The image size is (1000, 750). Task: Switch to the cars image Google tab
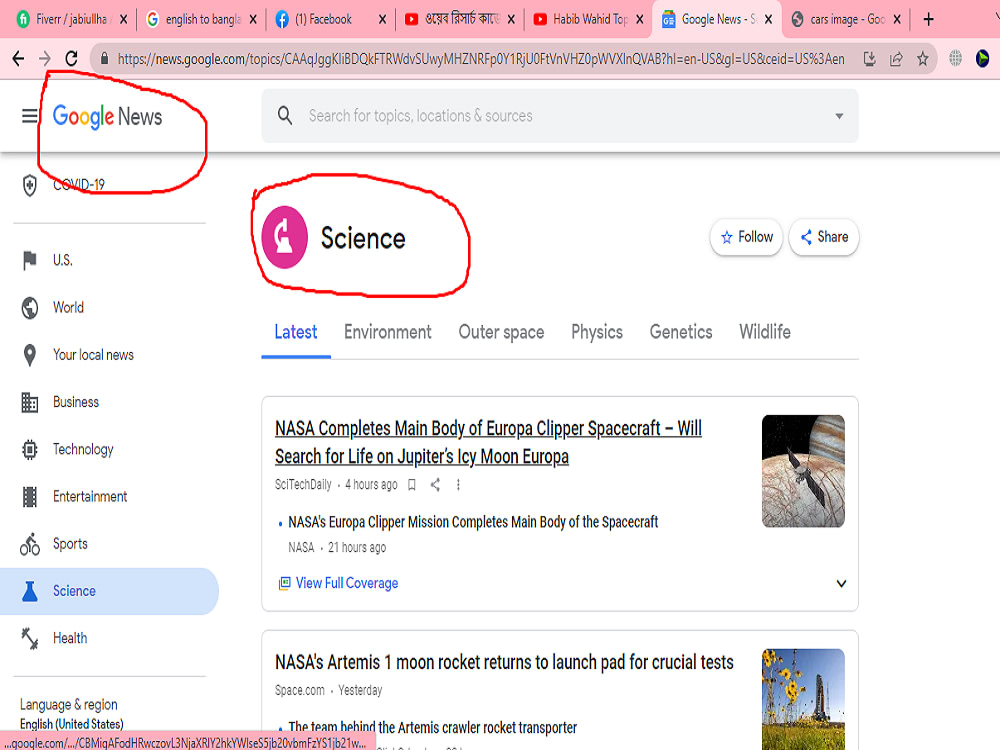(844, 19)
